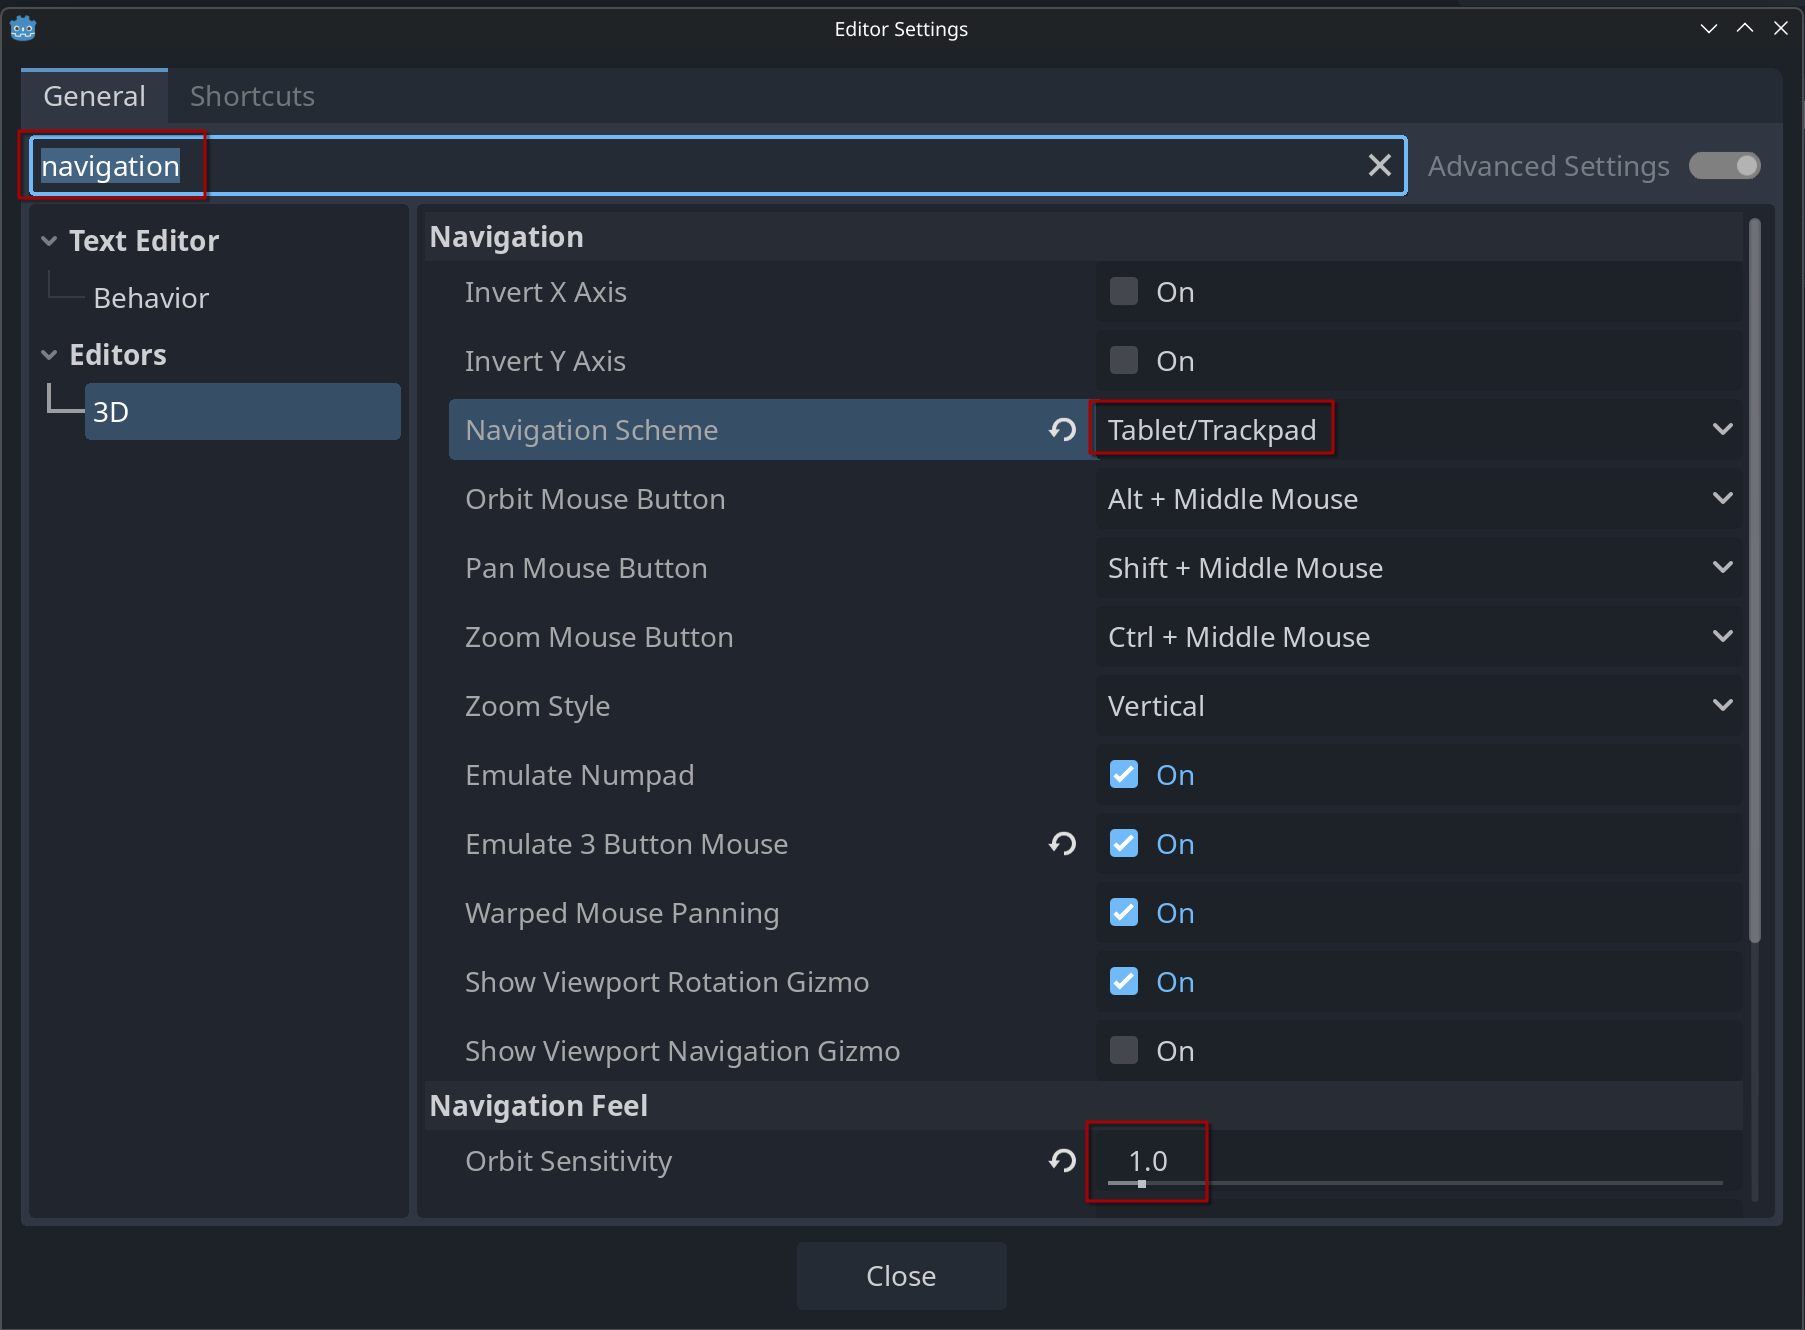
Task: Enable Show Viewport Navigation Gizmo
Action: [1124, 1051]
